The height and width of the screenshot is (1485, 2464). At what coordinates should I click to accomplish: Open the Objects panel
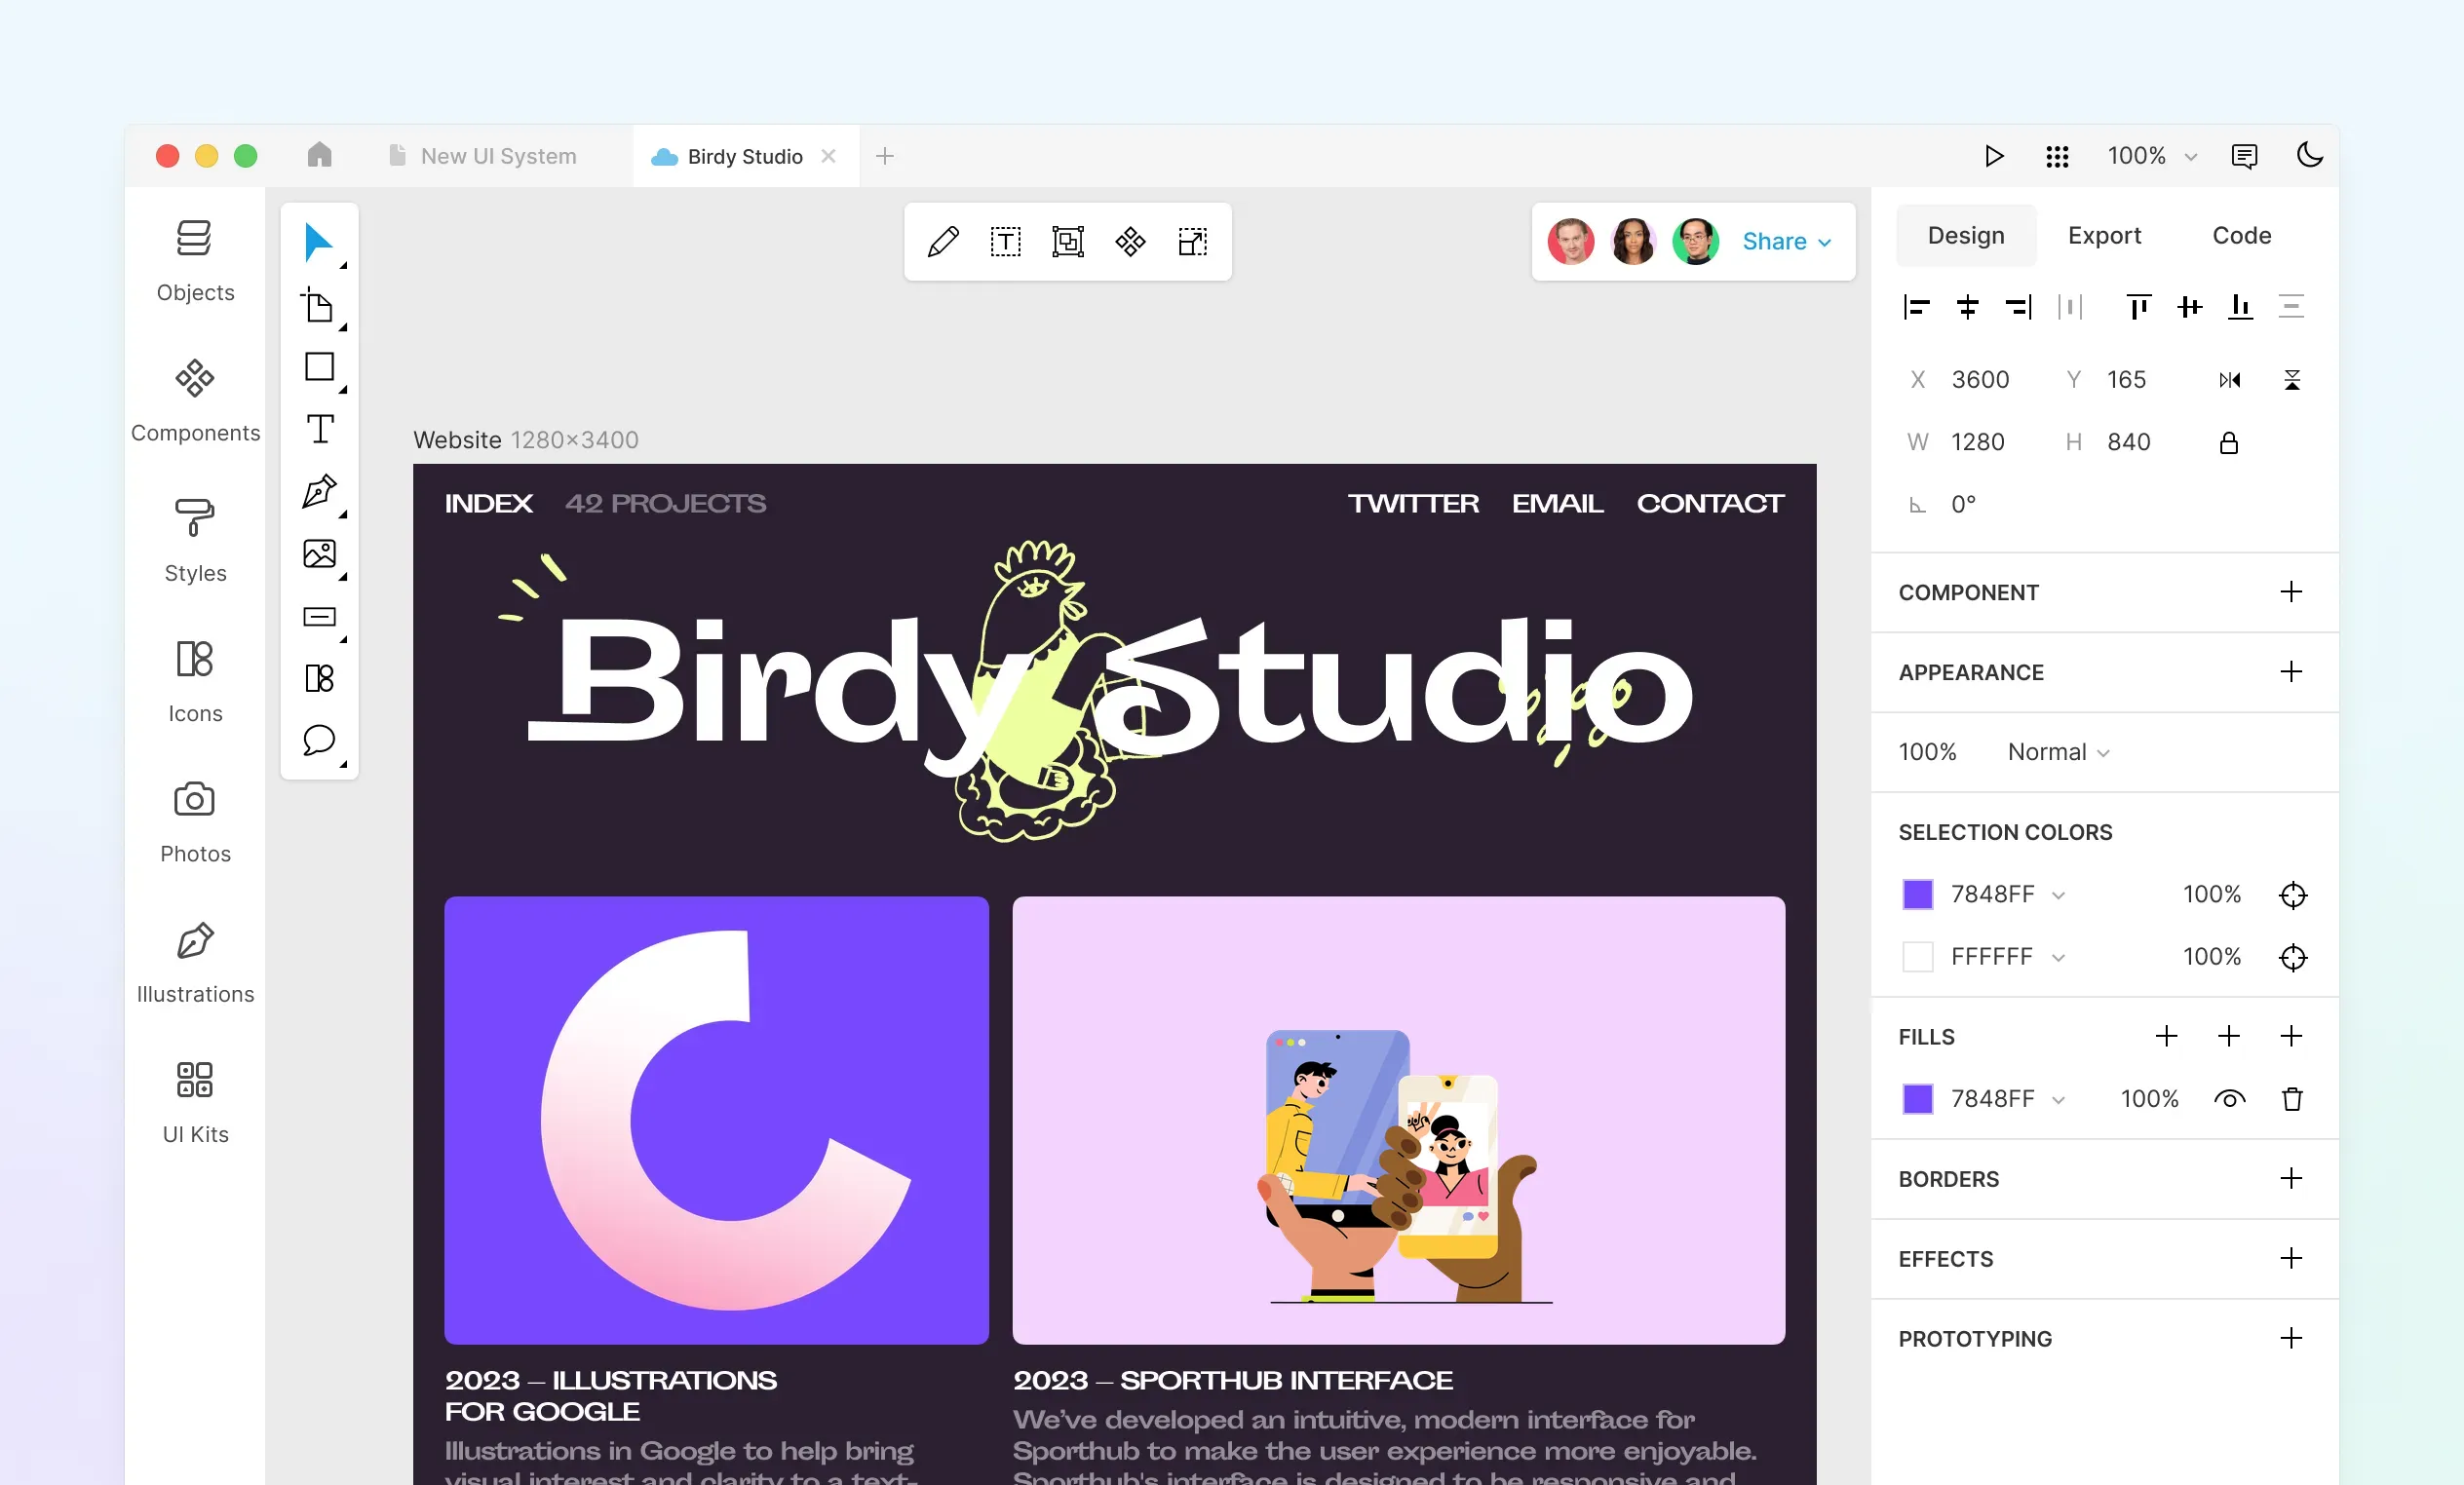195,261
